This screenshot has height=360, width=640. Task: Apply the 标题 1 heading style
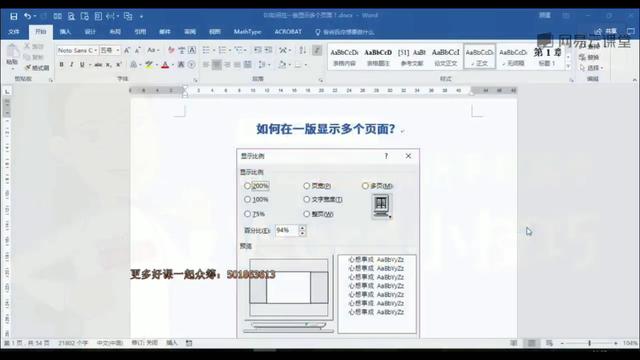click(x=547, y=57)
